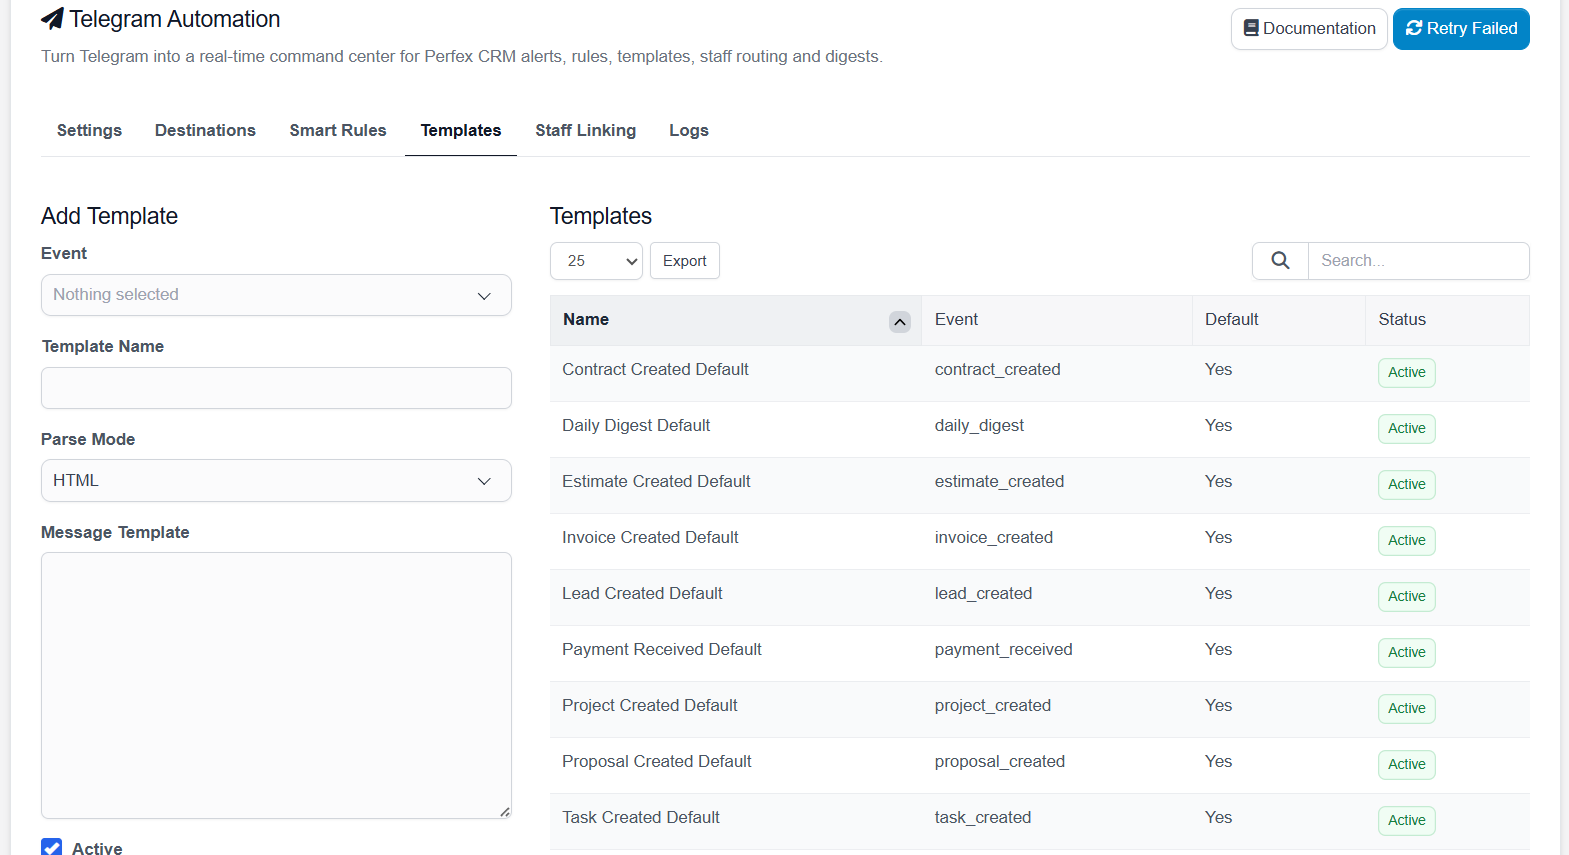Click the daily_digest event cell
The height and width of the screenshot is (855, 1569).
(x=979, y=426)
